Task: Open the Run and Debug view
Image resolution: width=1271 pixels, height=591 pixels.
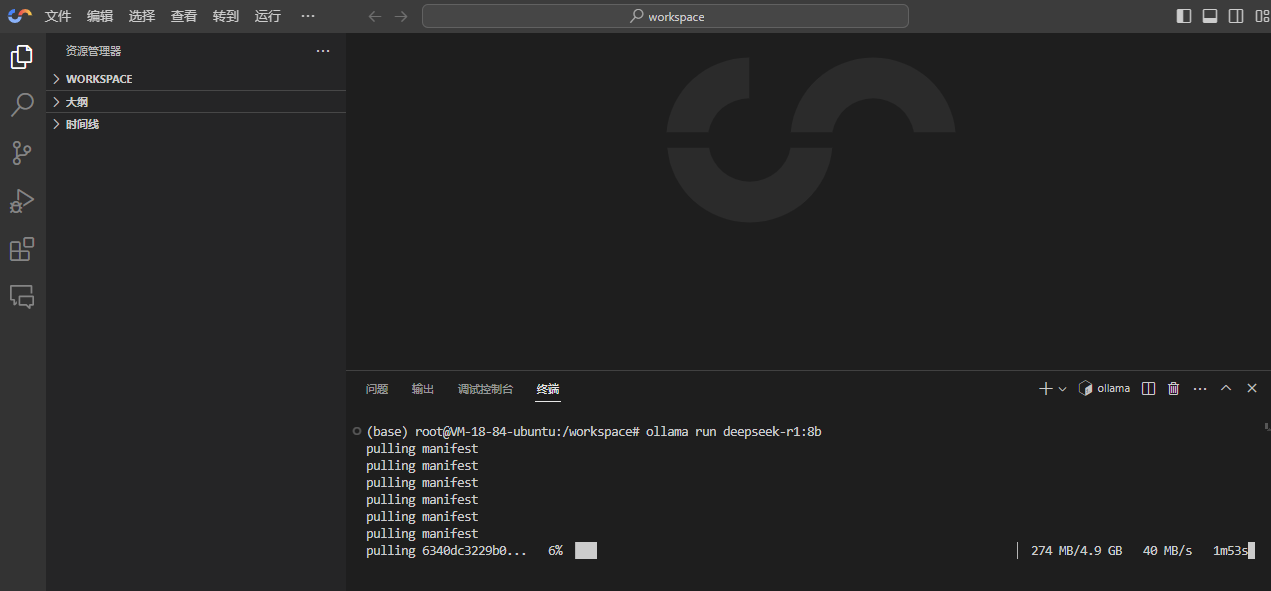Action: click(22, 201)
